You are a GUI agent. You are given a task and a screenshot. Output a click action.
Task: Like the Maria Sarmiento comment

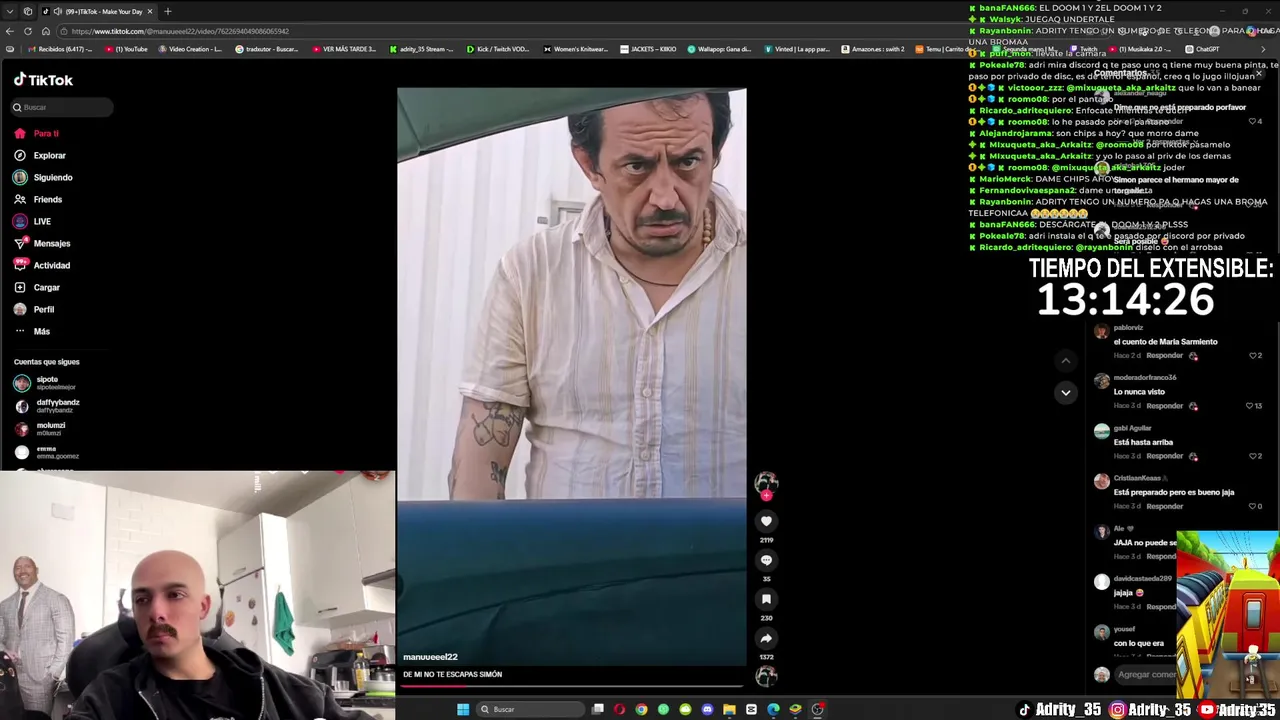pos(1252,356)
